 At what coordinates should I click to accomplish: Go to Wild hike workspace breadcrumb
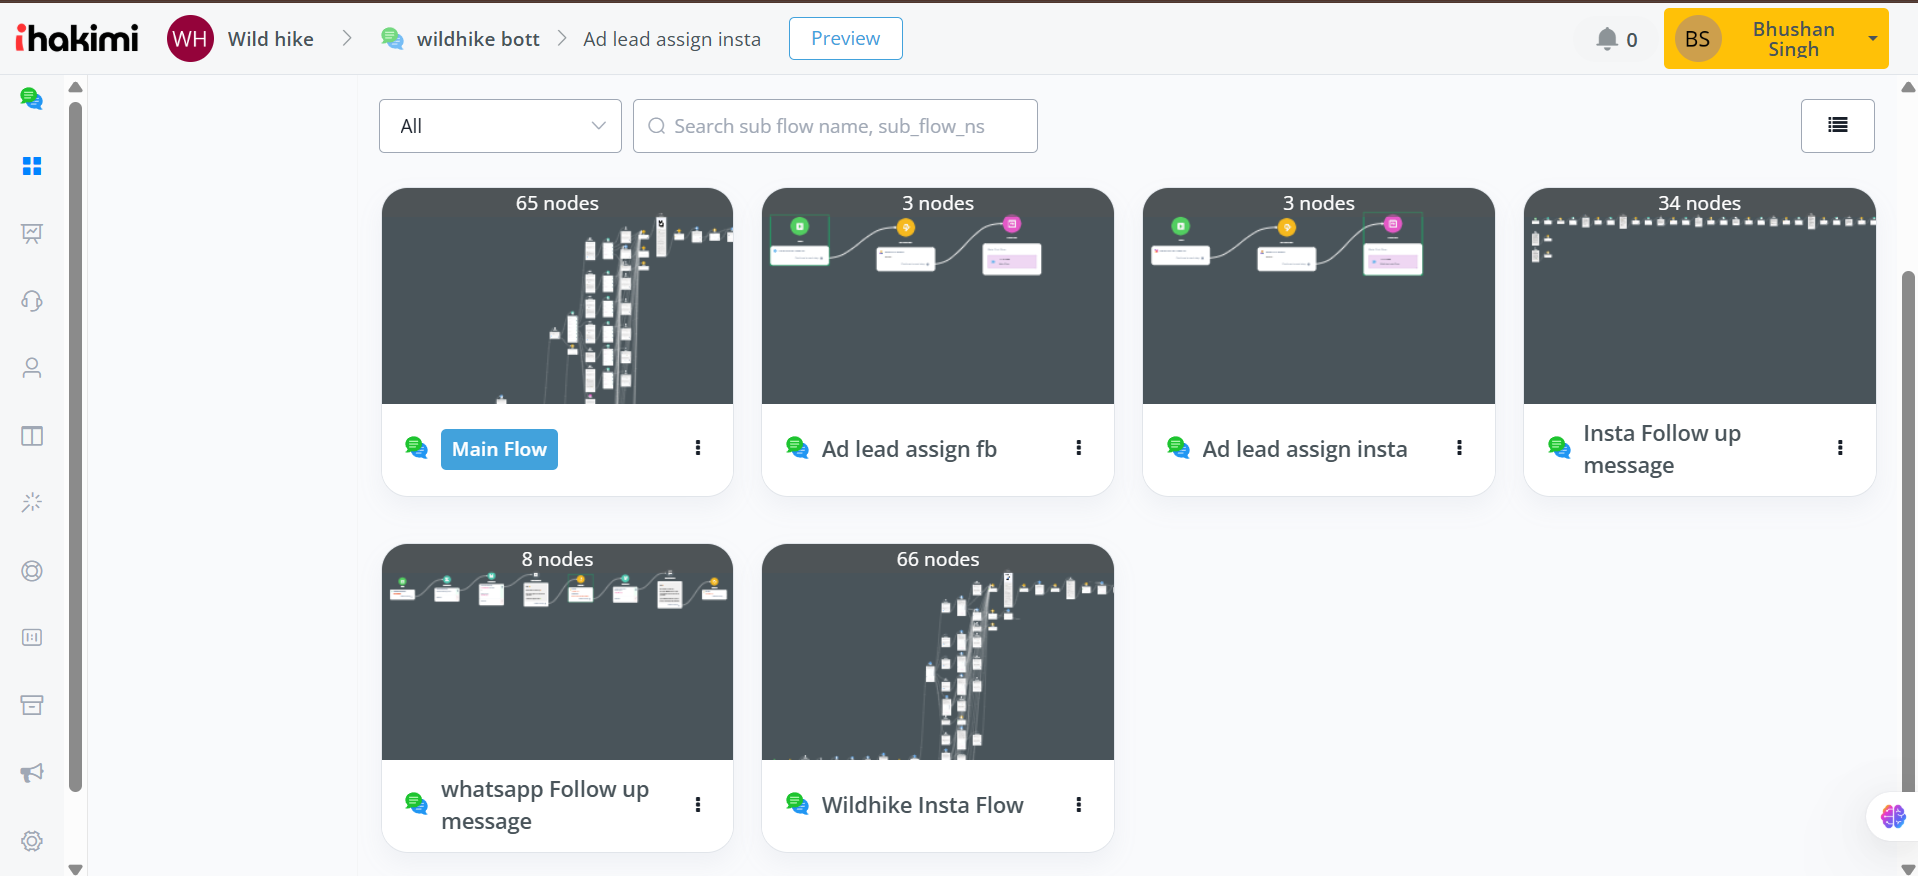click(271, 39)
